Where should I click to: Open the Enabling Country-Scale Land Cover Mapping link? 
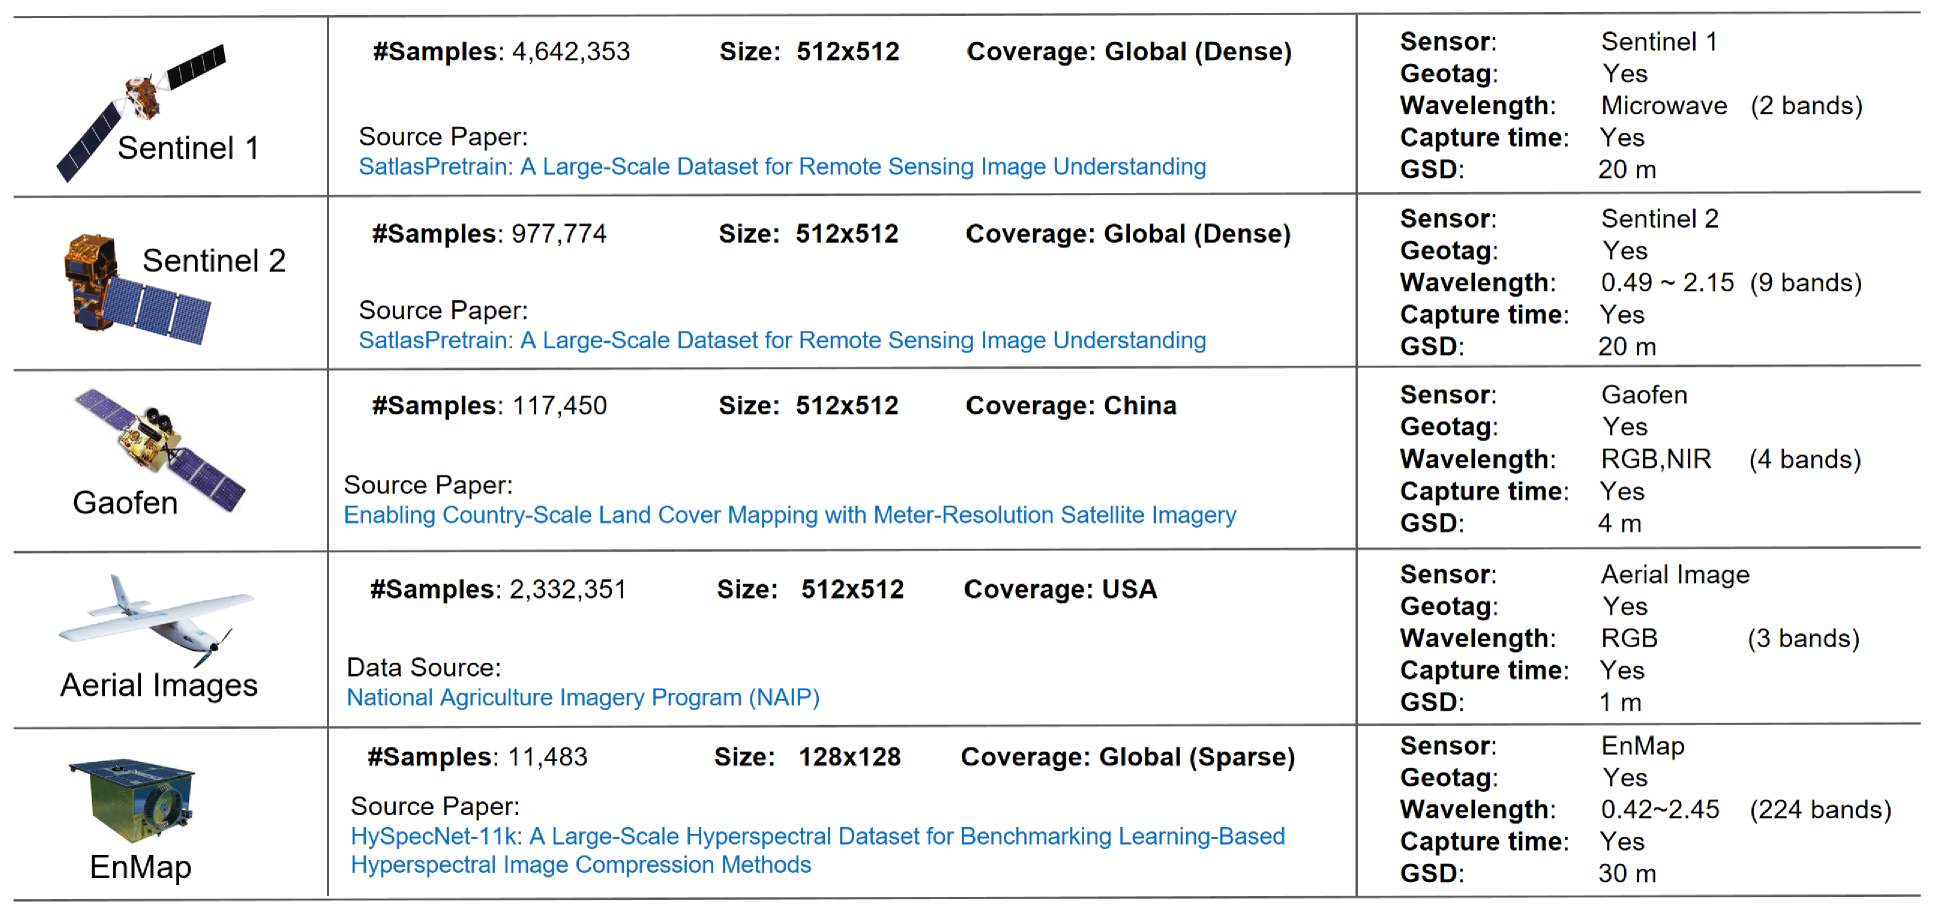point(790,515)
